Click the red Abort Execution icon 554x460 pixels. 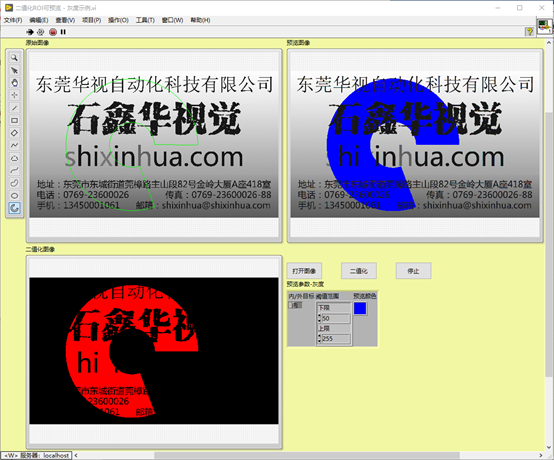(53, 32)
